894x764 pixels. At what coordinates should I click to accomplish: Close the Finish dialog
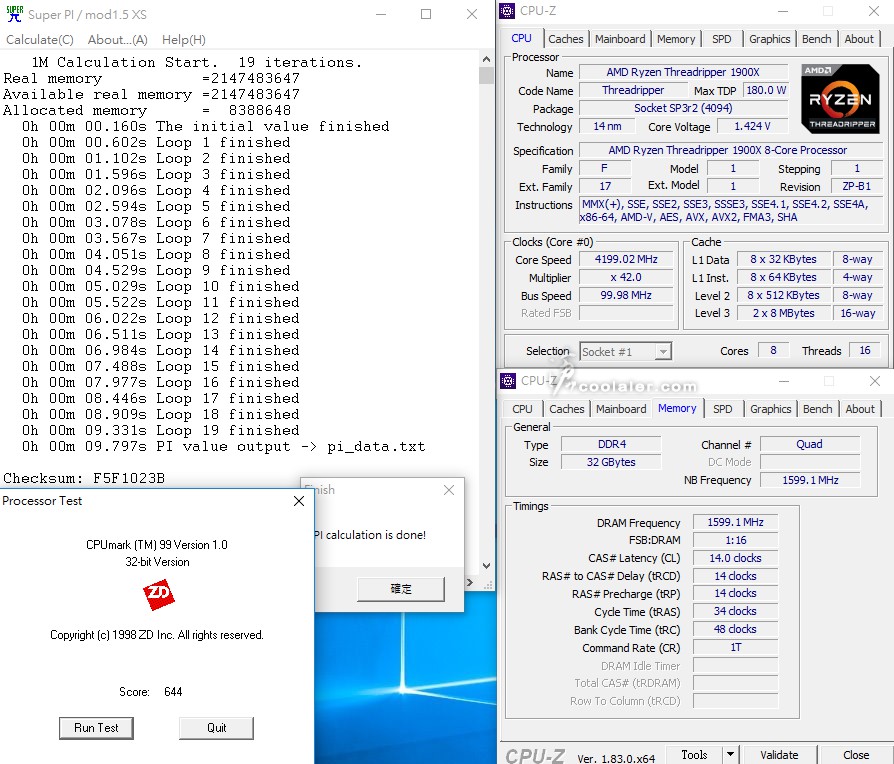(x=449, y=490)
